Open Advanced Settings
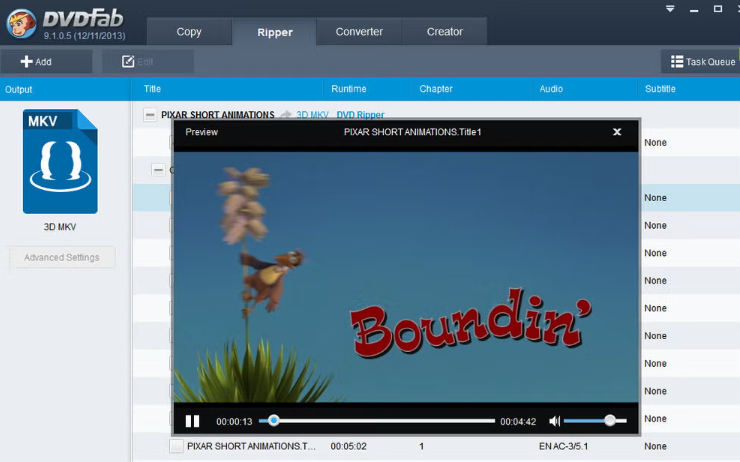 [62, 257]
